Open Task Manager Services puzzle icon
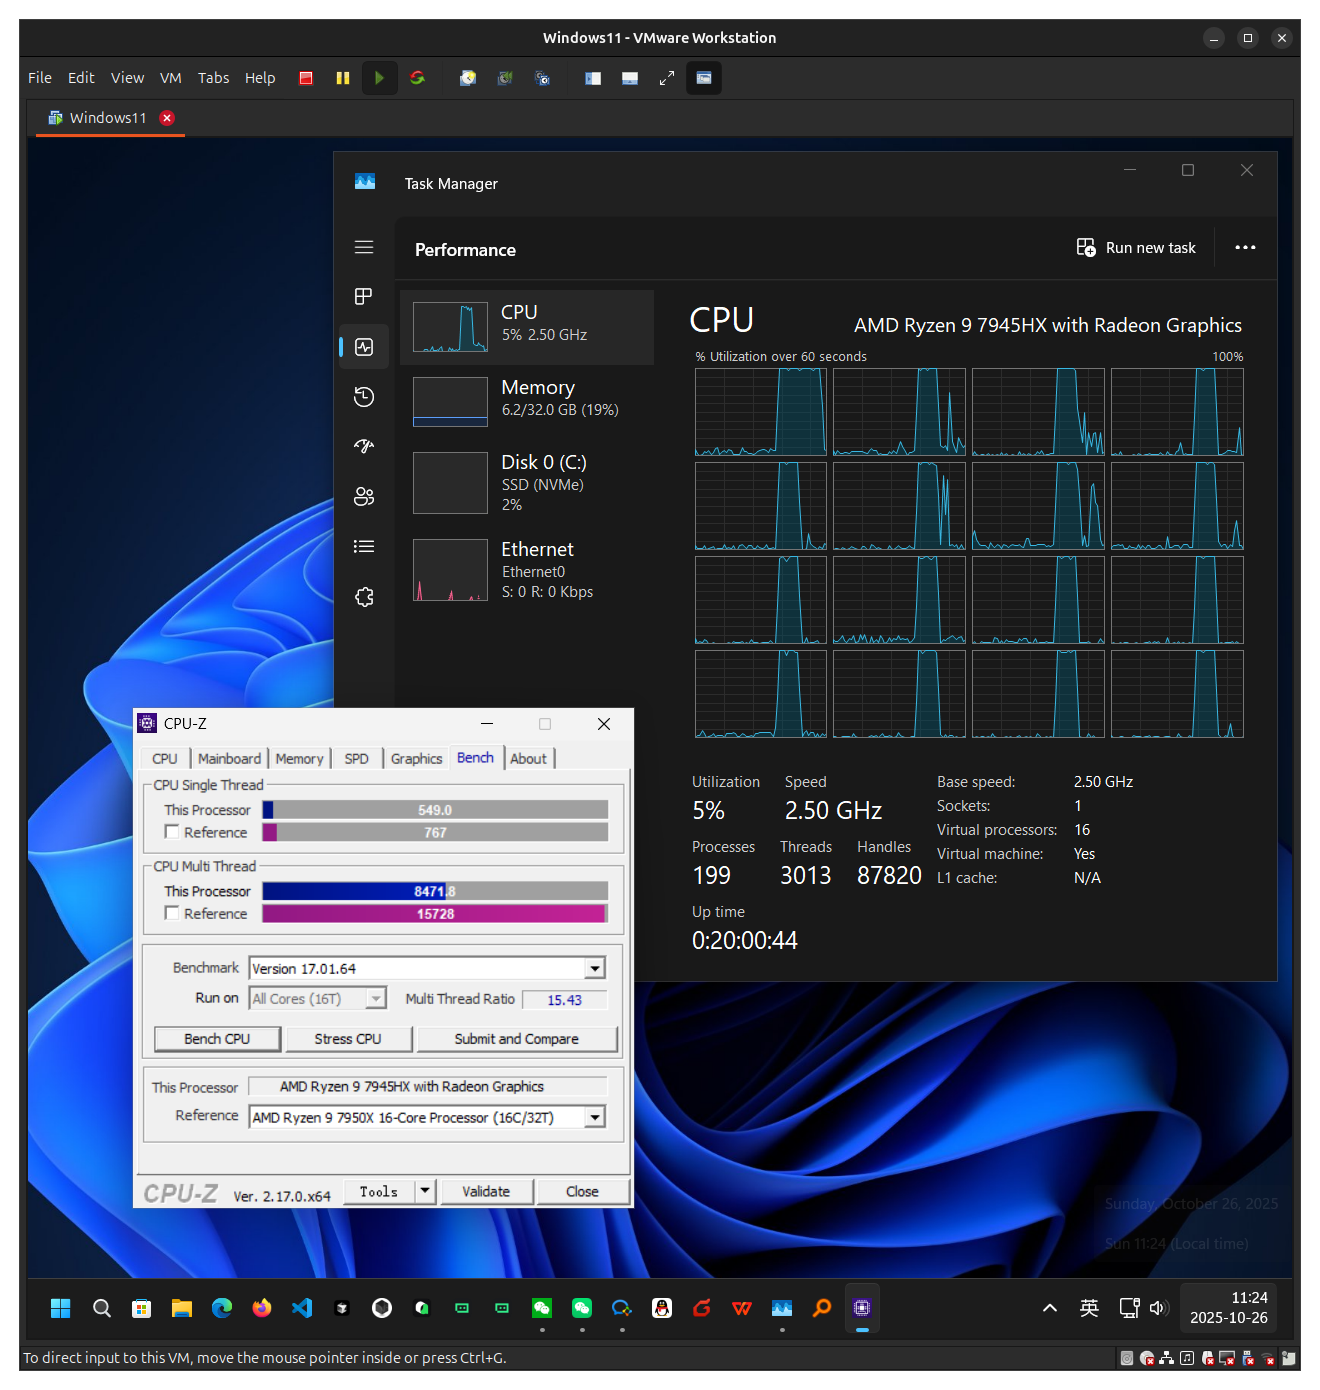 pyautogui.click(x=364, y=597)
